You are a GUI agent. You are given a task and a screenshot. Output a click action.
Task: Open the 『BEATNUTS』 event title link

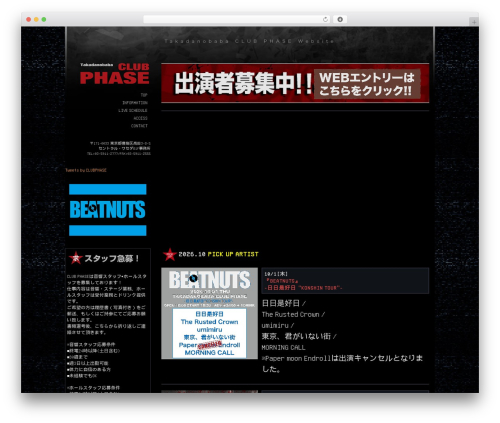(x=282, y=281)
